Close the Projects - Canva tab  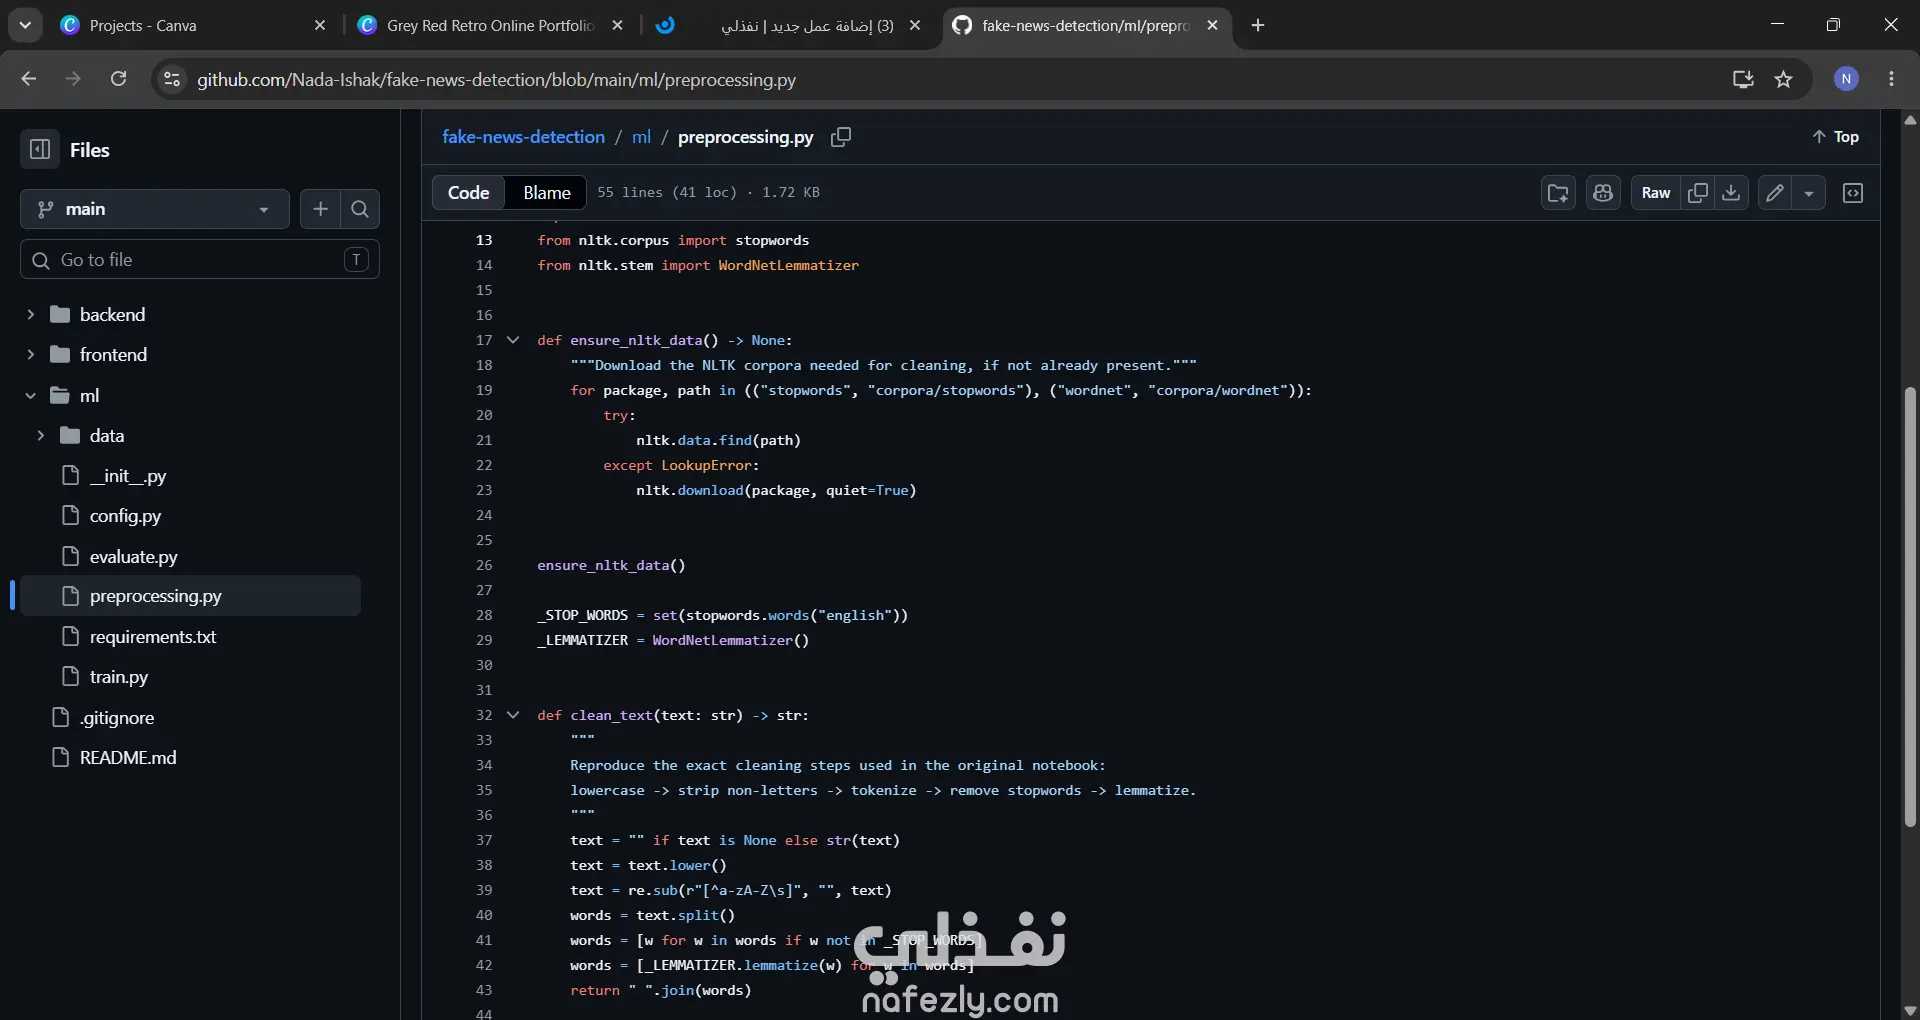pos(320,25)
